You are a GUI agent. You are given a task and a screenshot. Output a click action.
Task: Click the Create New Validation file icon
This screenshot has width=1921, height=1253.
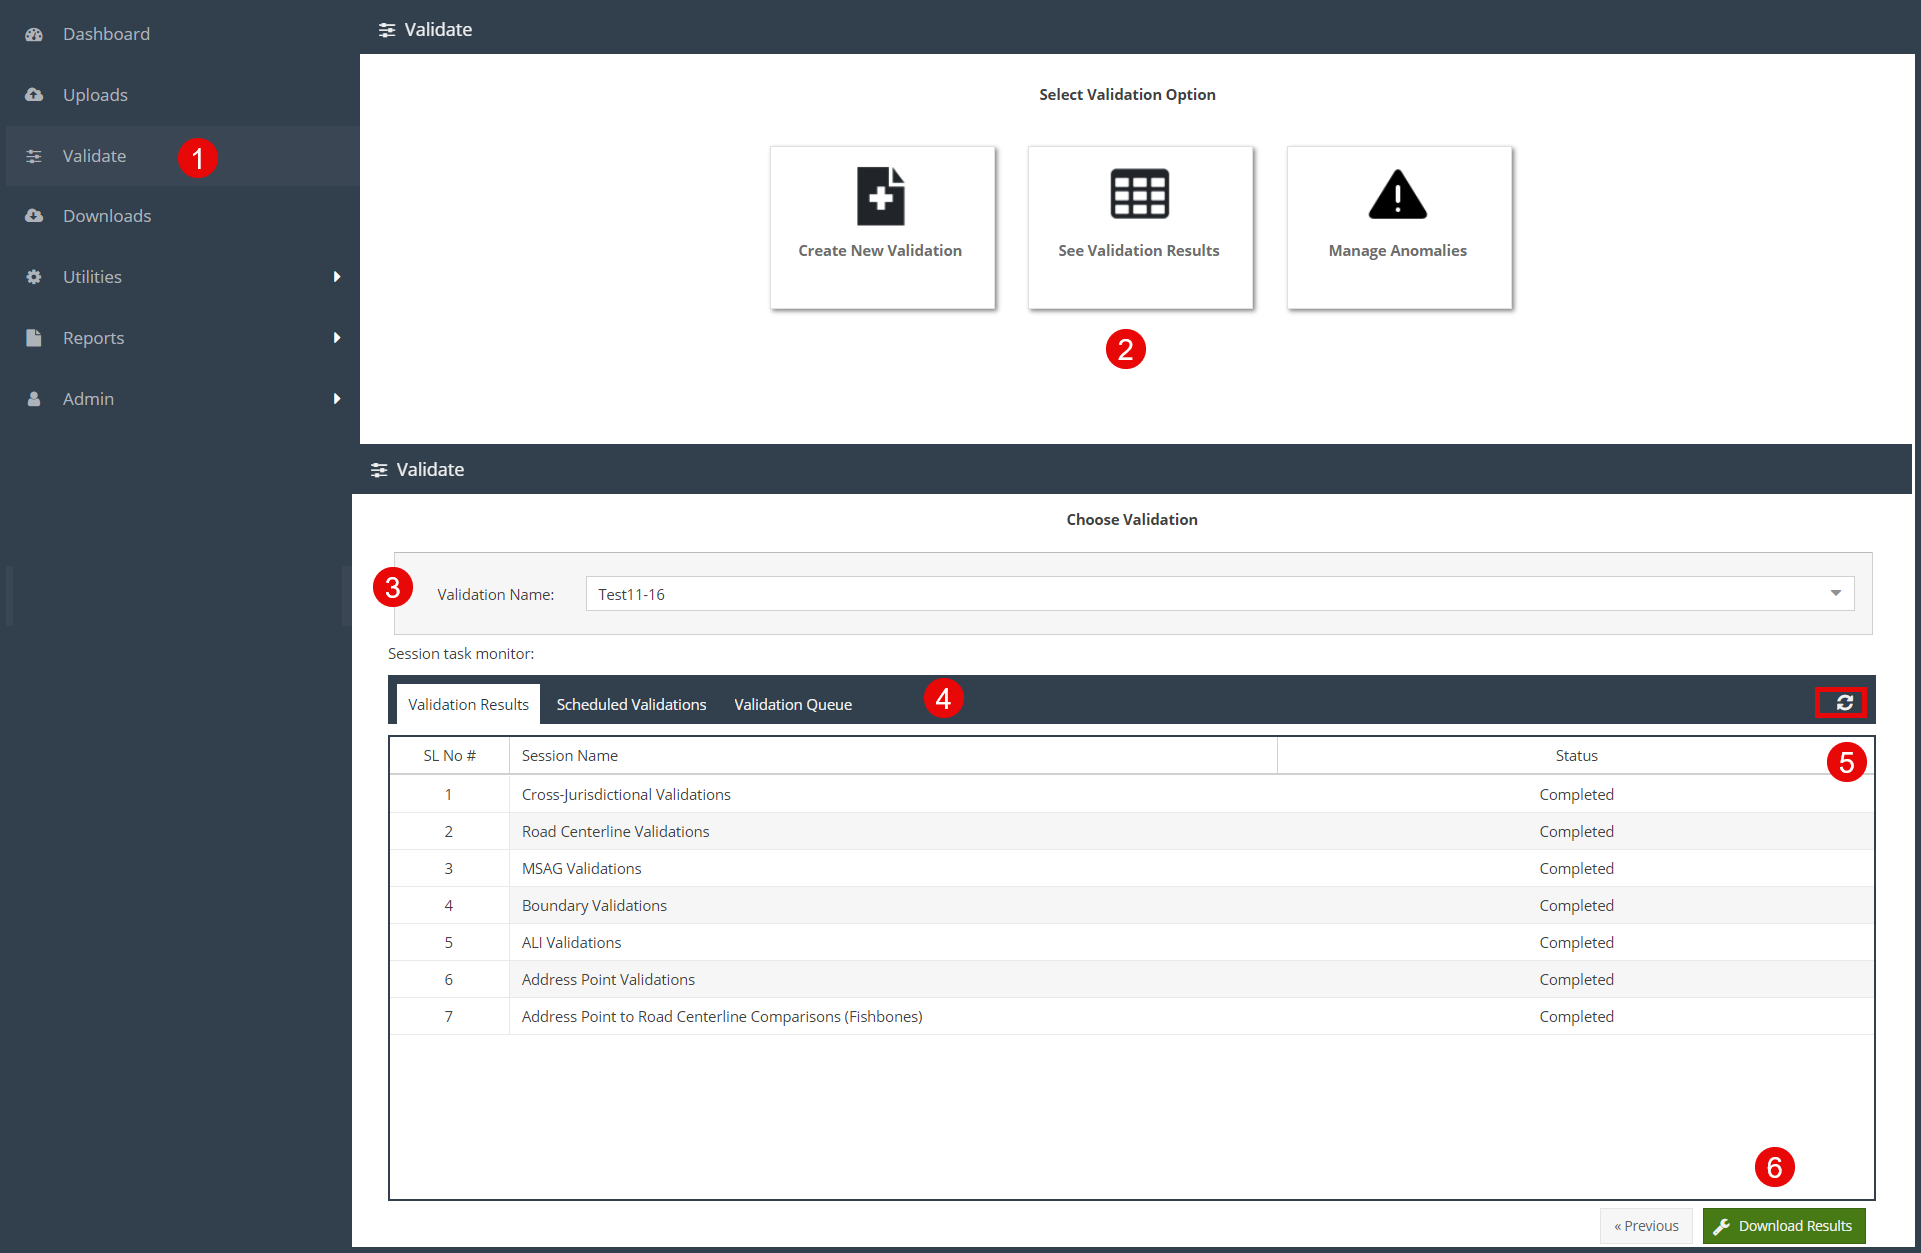(x=880, y=196)
